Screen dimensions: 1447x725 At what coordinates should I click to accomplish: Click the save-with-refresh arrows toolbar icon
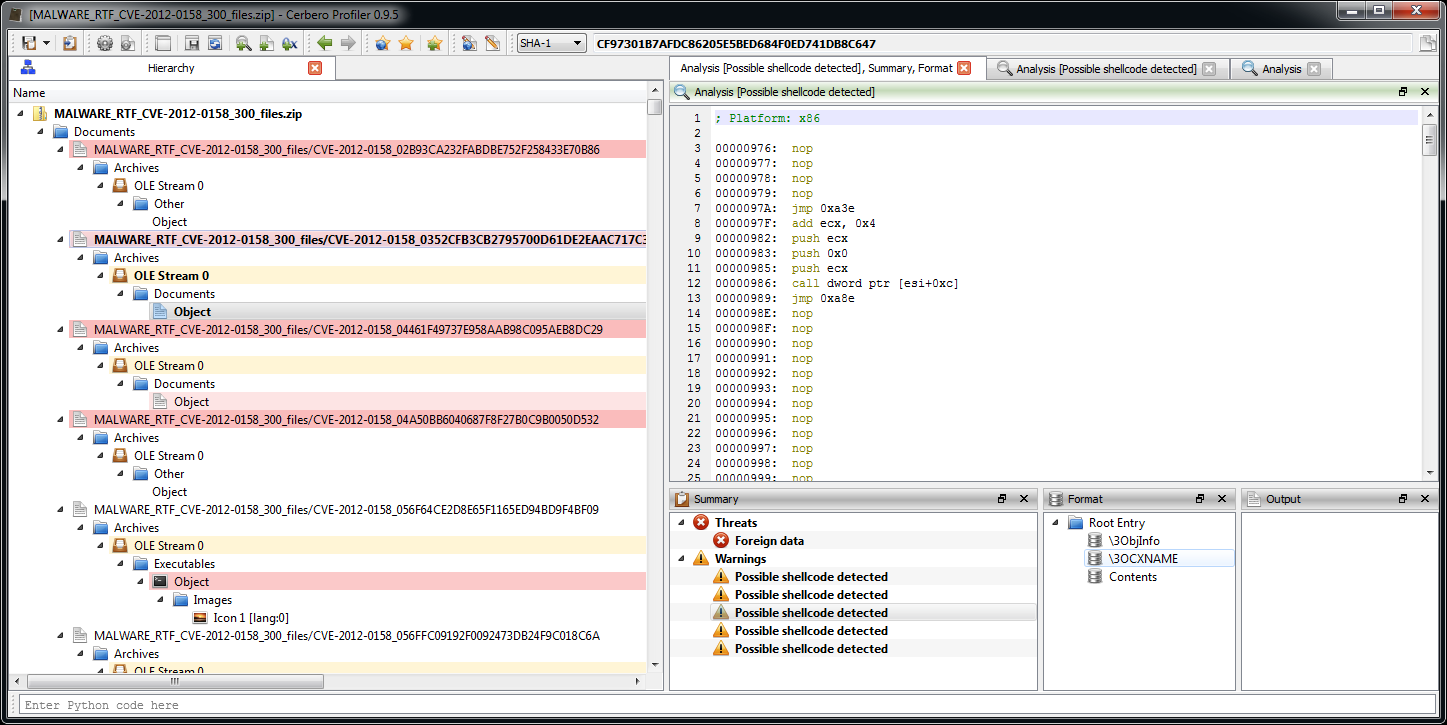214,43
